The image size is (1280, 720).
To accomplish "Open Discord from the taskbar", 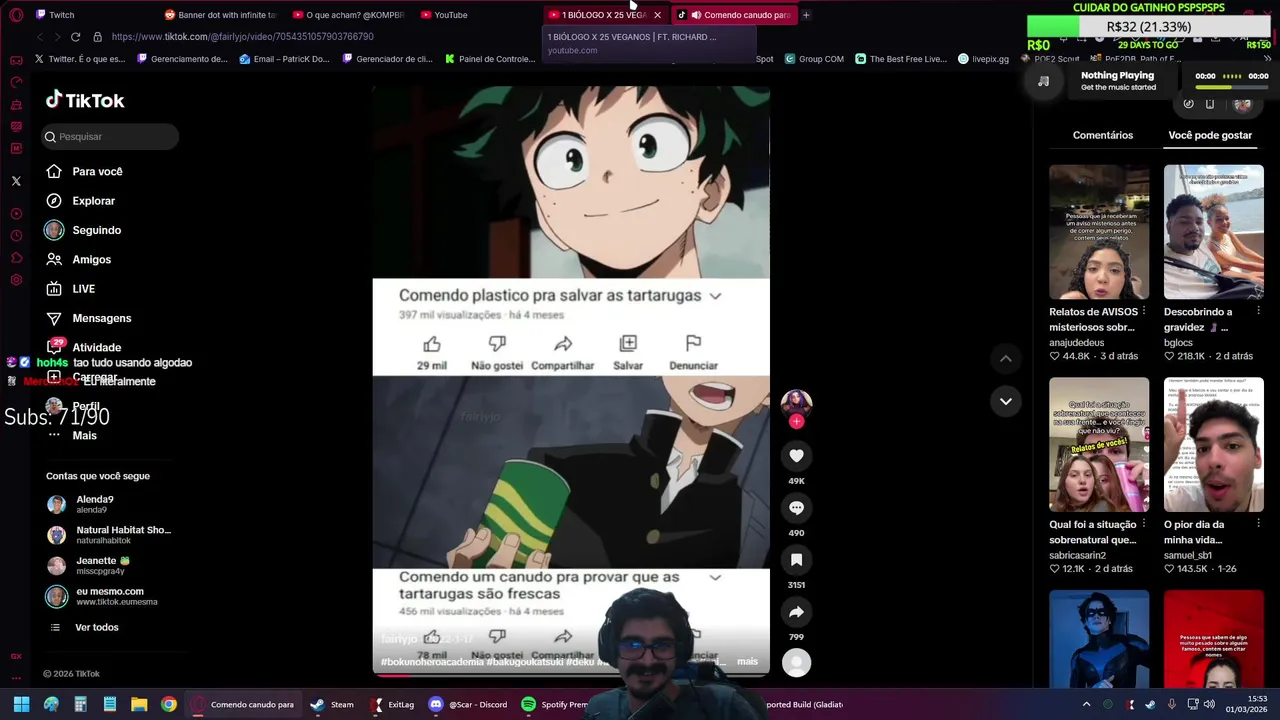I will tap(467, 704).
